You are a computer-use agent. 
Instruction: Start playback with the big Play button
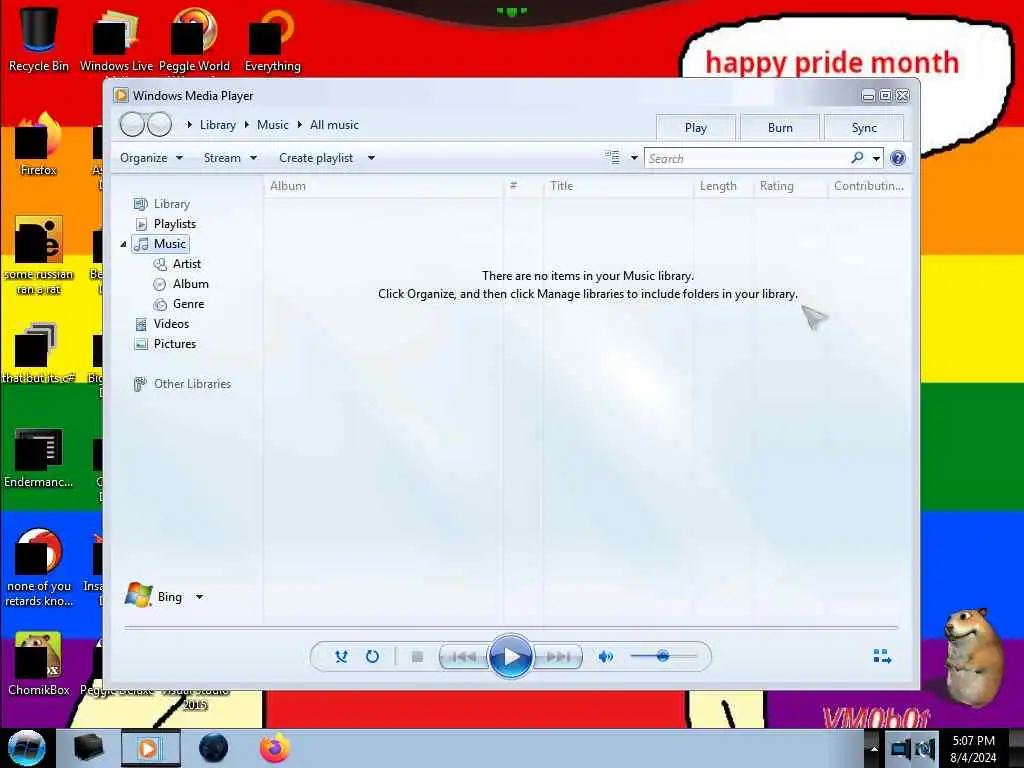point(510,656)
